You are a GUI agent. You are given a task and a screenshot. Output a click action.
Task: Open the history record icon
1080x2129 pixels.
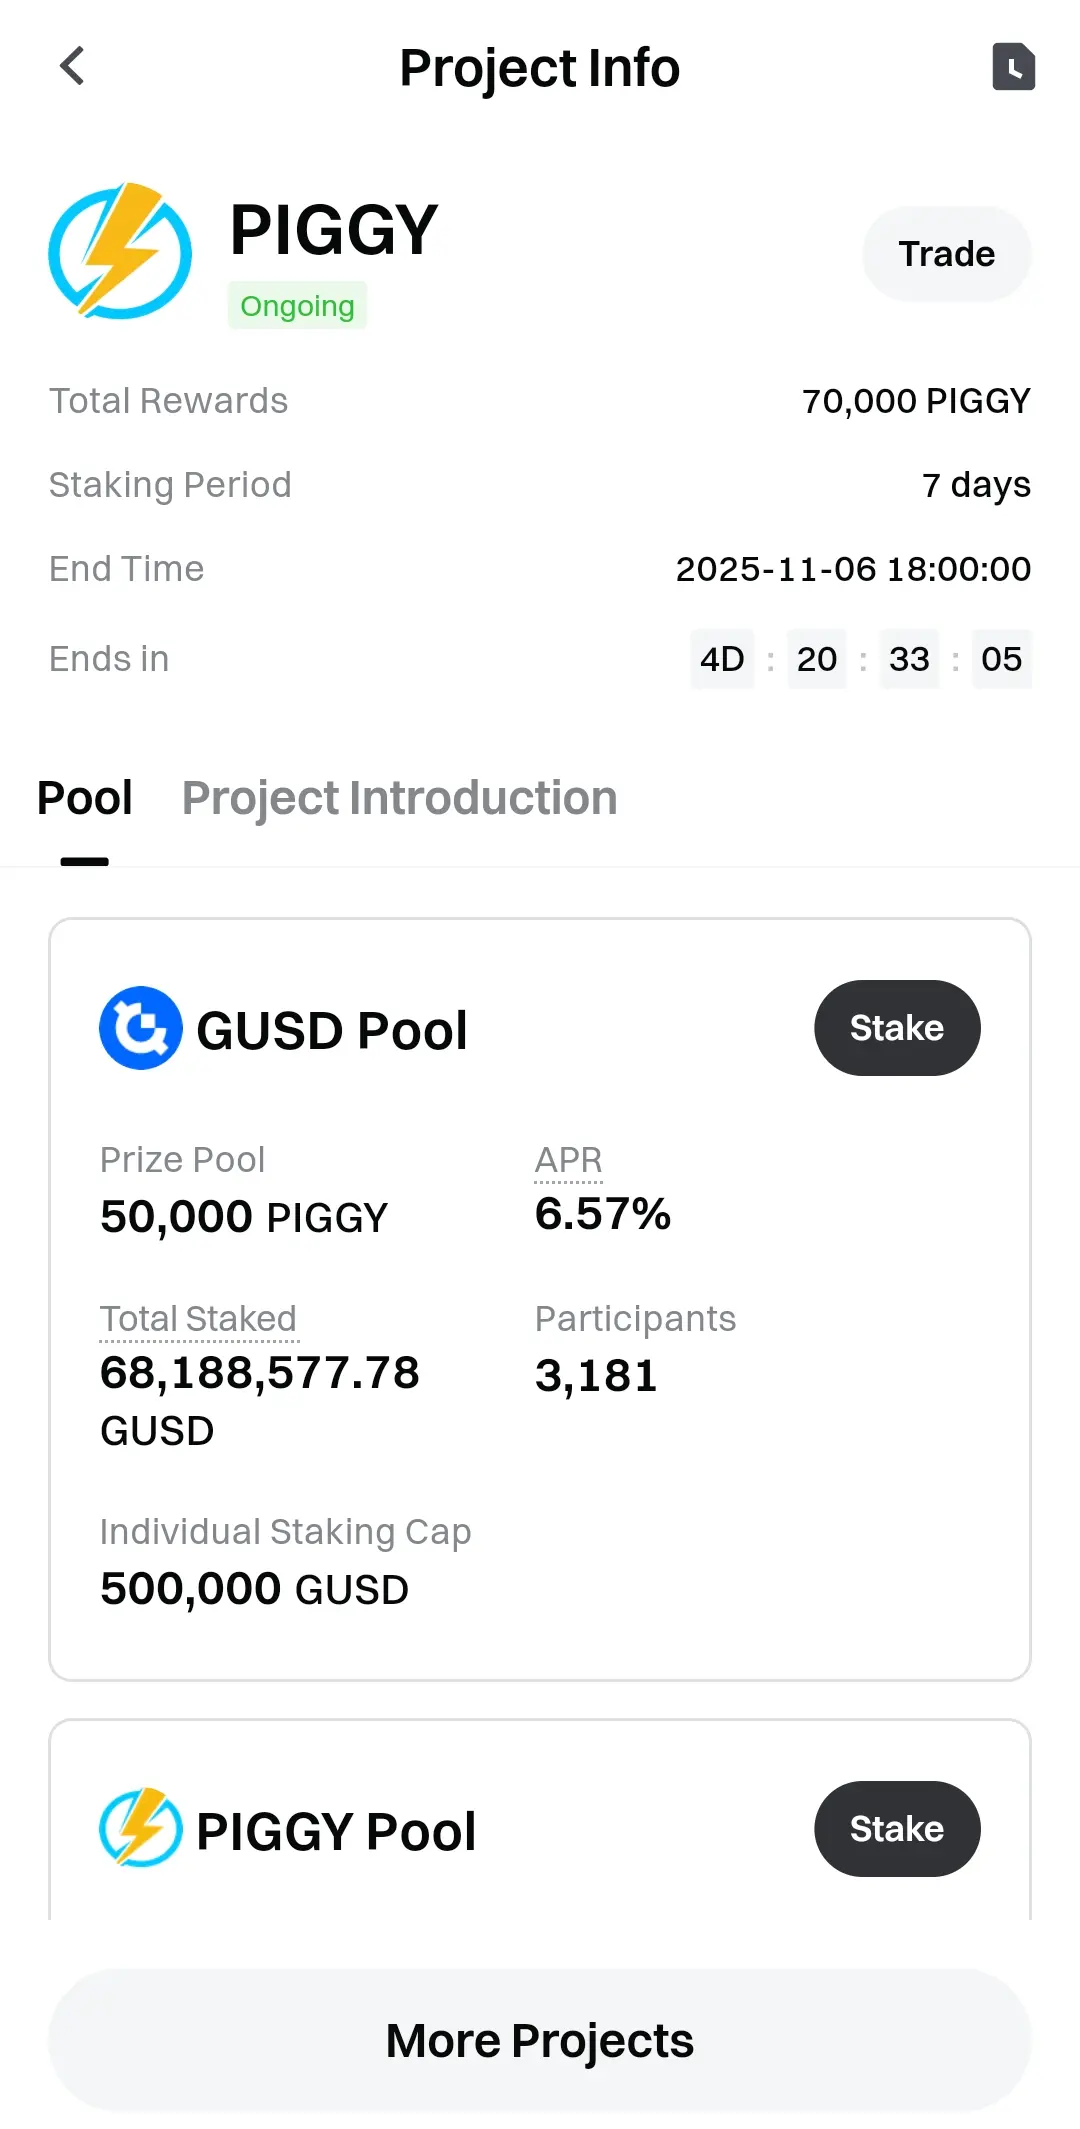click(1013, 67)
